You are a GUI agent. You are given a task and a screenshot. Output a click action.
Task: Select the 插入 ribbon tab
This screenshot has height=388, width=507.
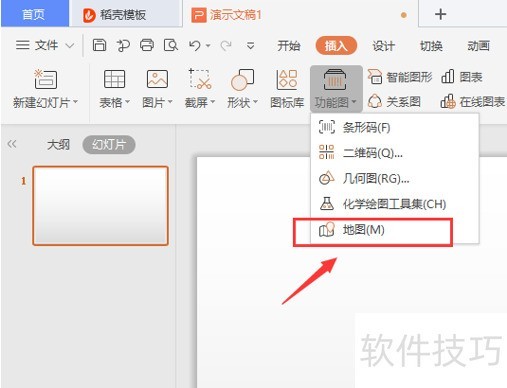point(336,46)
